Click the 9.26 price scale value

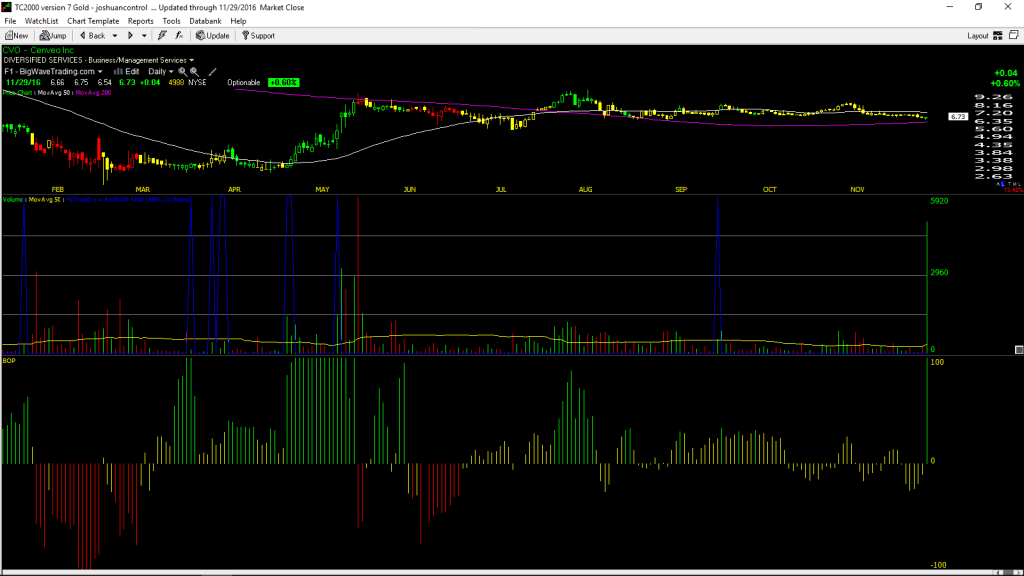click(993, 97)
